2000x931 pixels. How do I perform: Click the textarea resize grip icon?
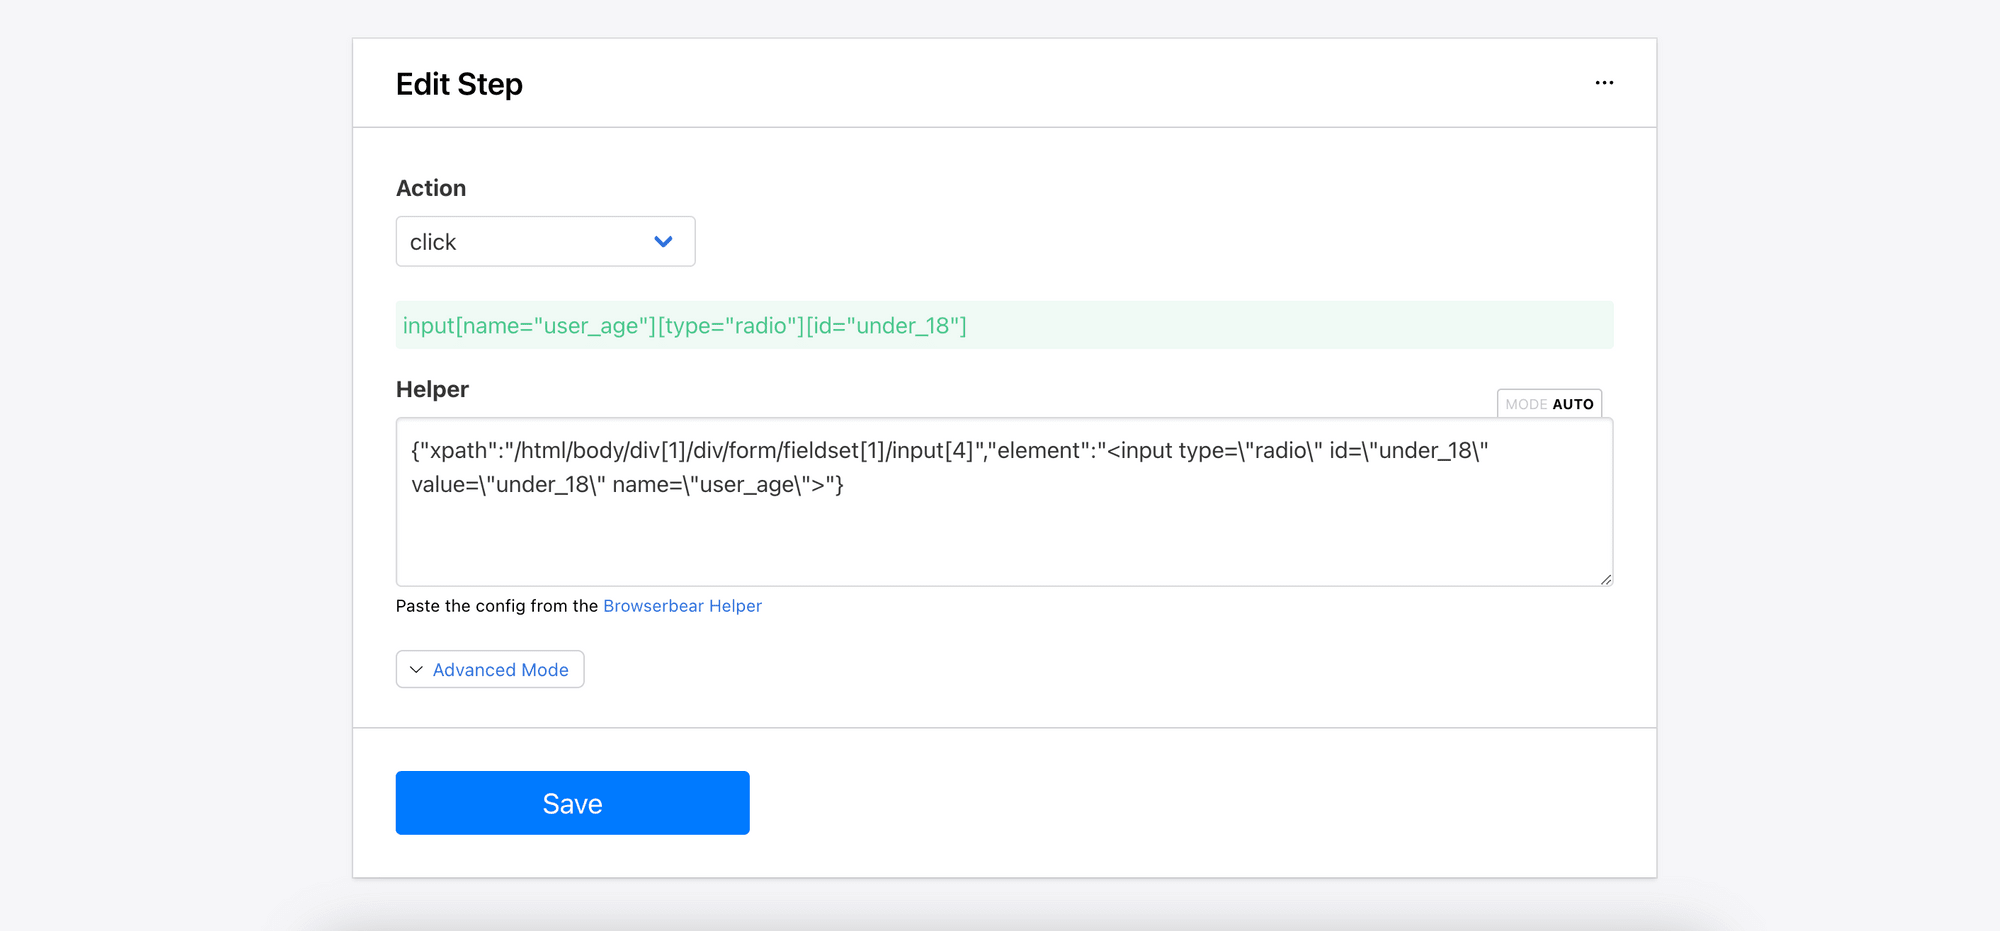click(x=1605, y=578)
